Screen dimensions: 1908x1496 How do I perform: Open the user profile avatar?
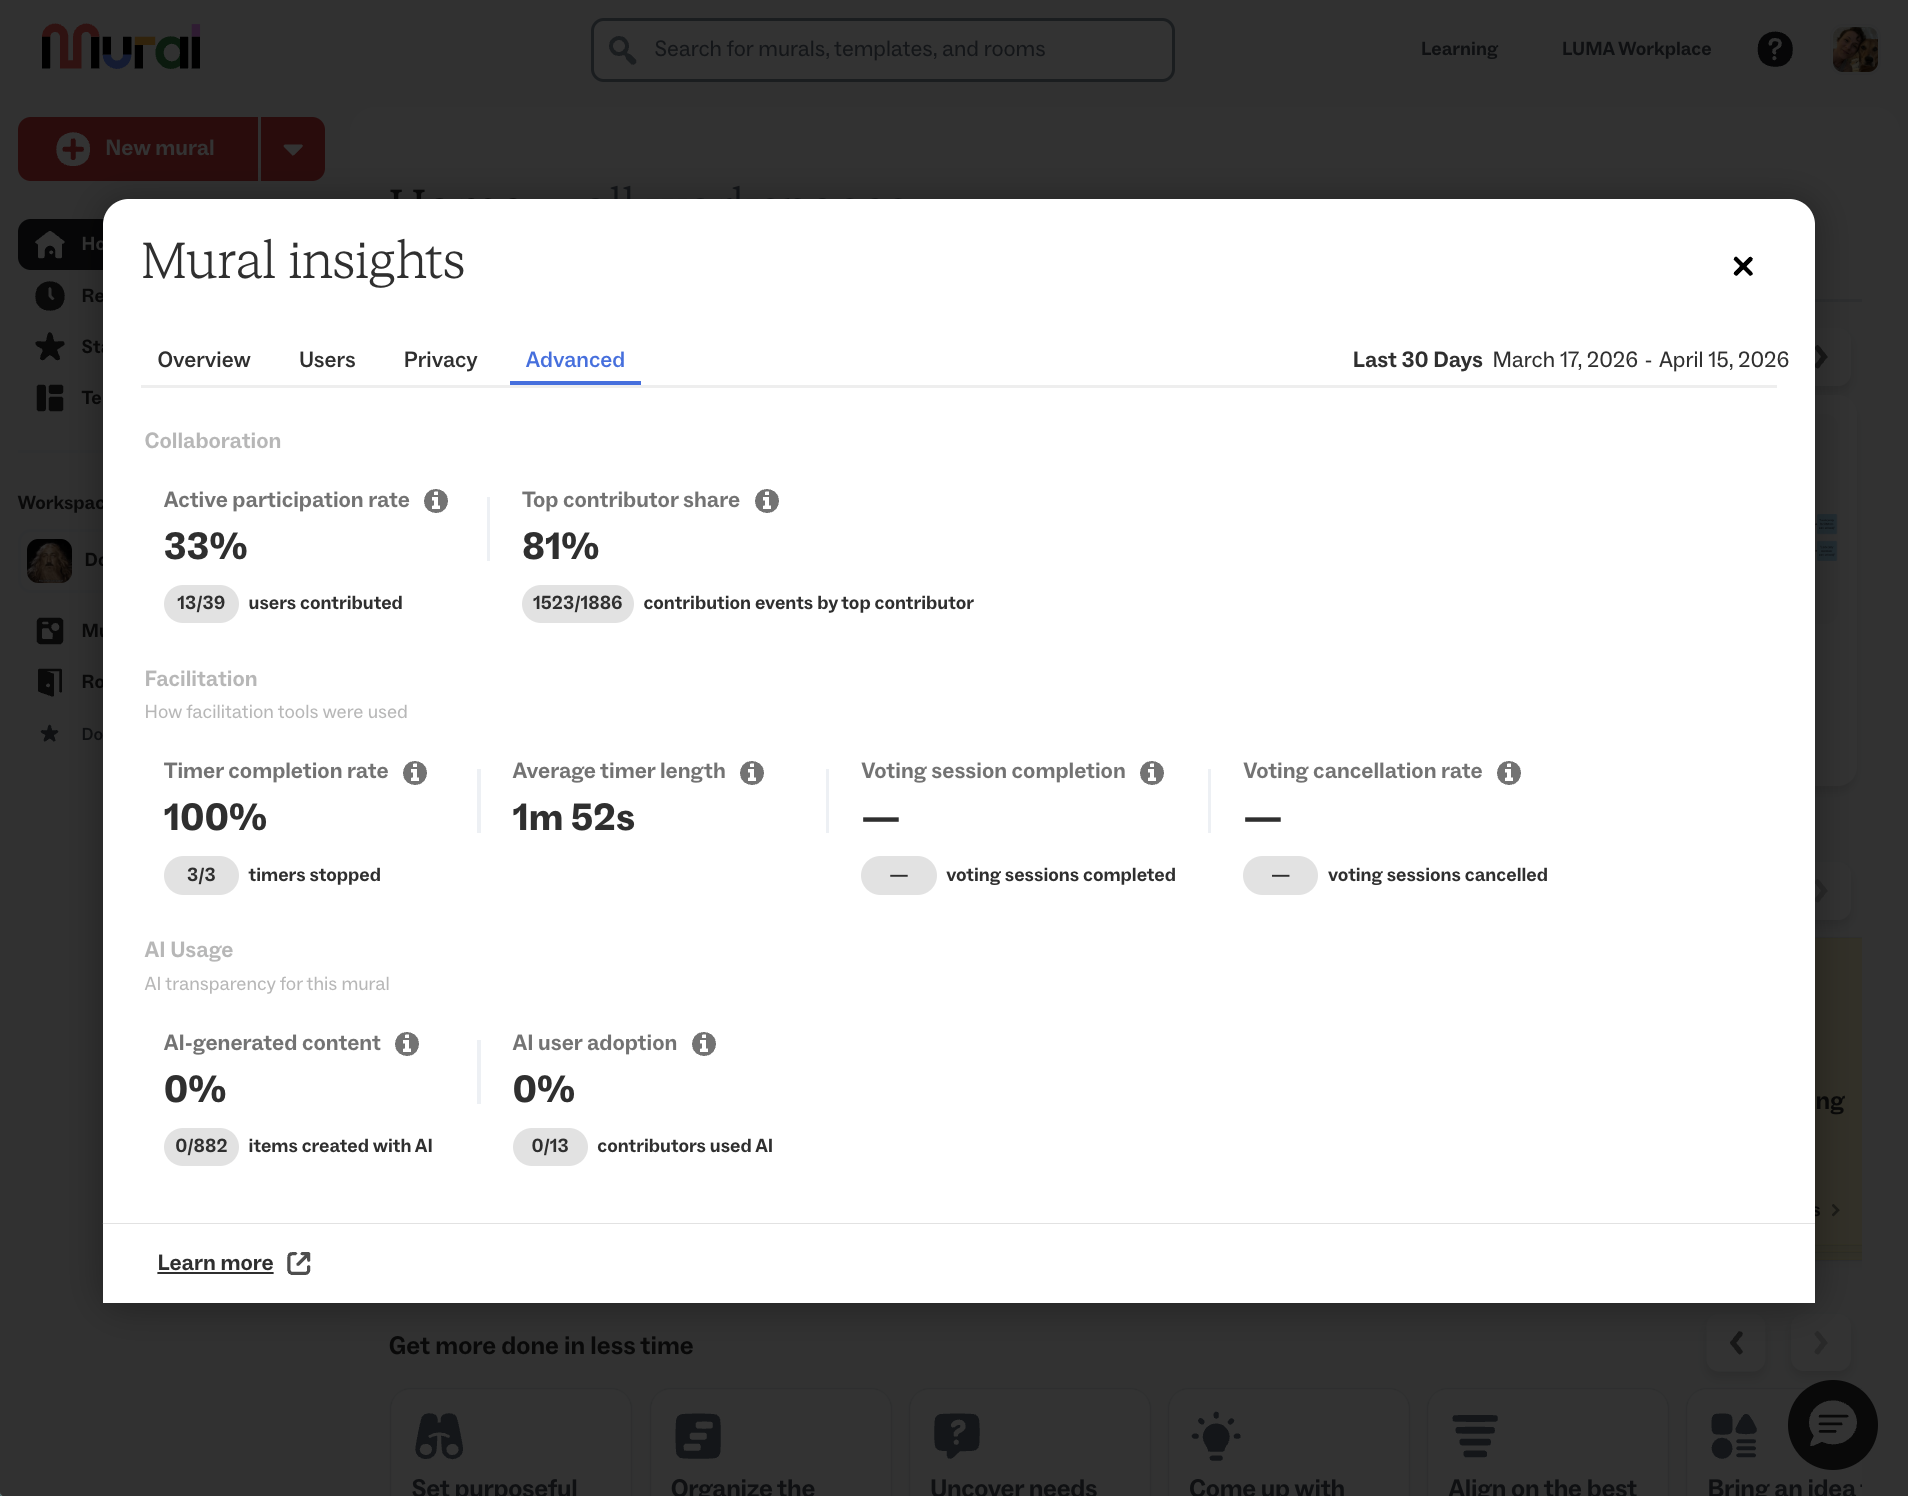(x=1855, y=49)
